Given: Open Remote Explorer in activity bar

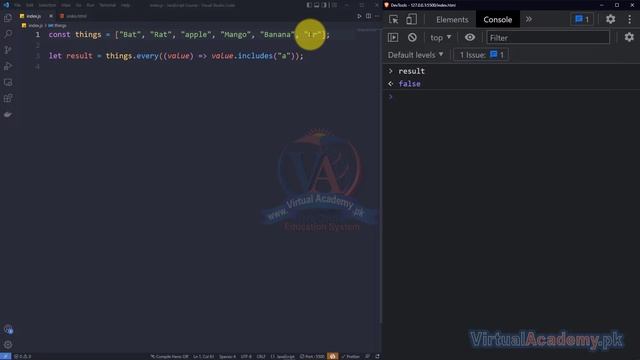Looking at the screenshot, I should (8, 82).
